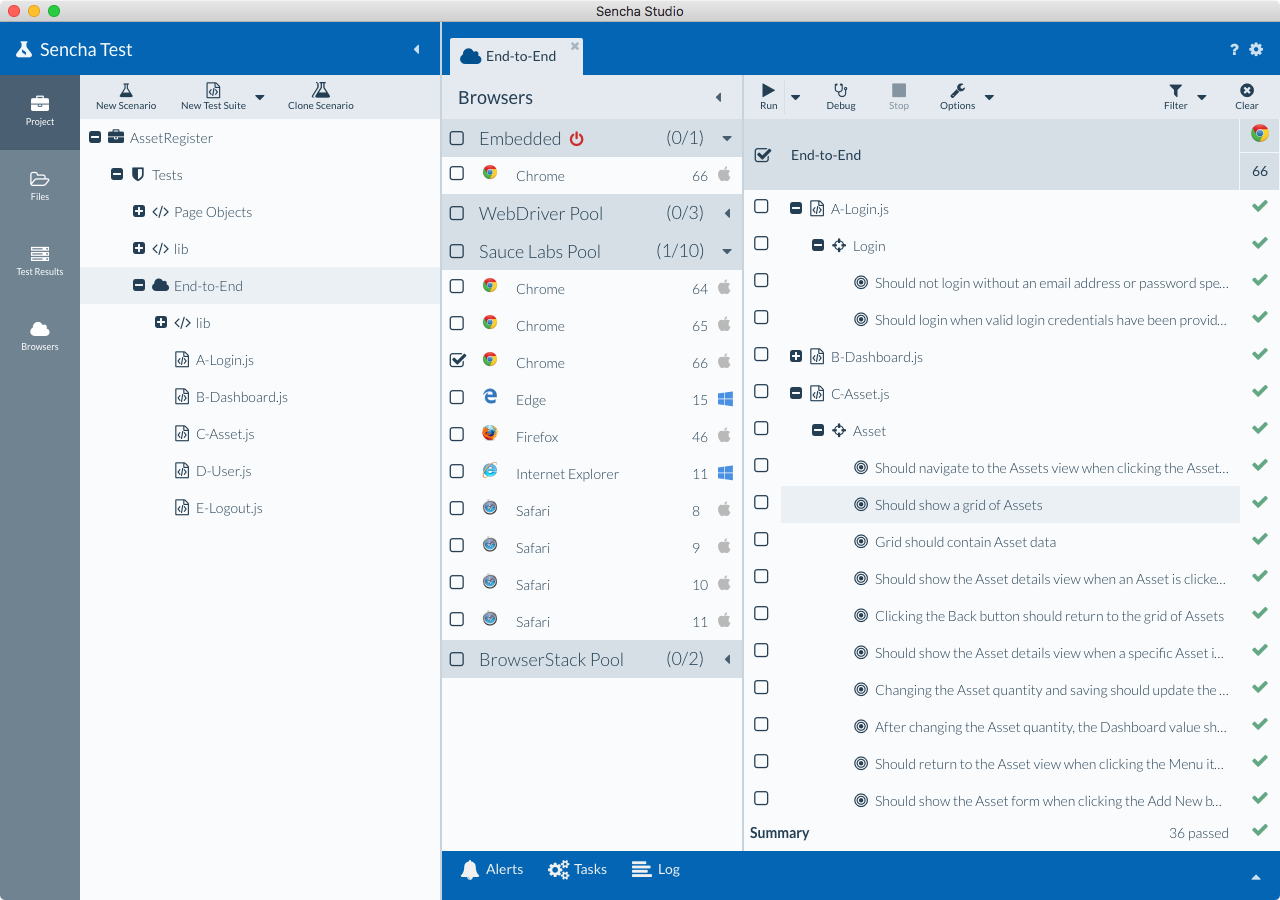Click the Log lines icon
Image resolution: width=1280 pixels, height=900 pixels.
pyautogui.click(x=641, y=869)
